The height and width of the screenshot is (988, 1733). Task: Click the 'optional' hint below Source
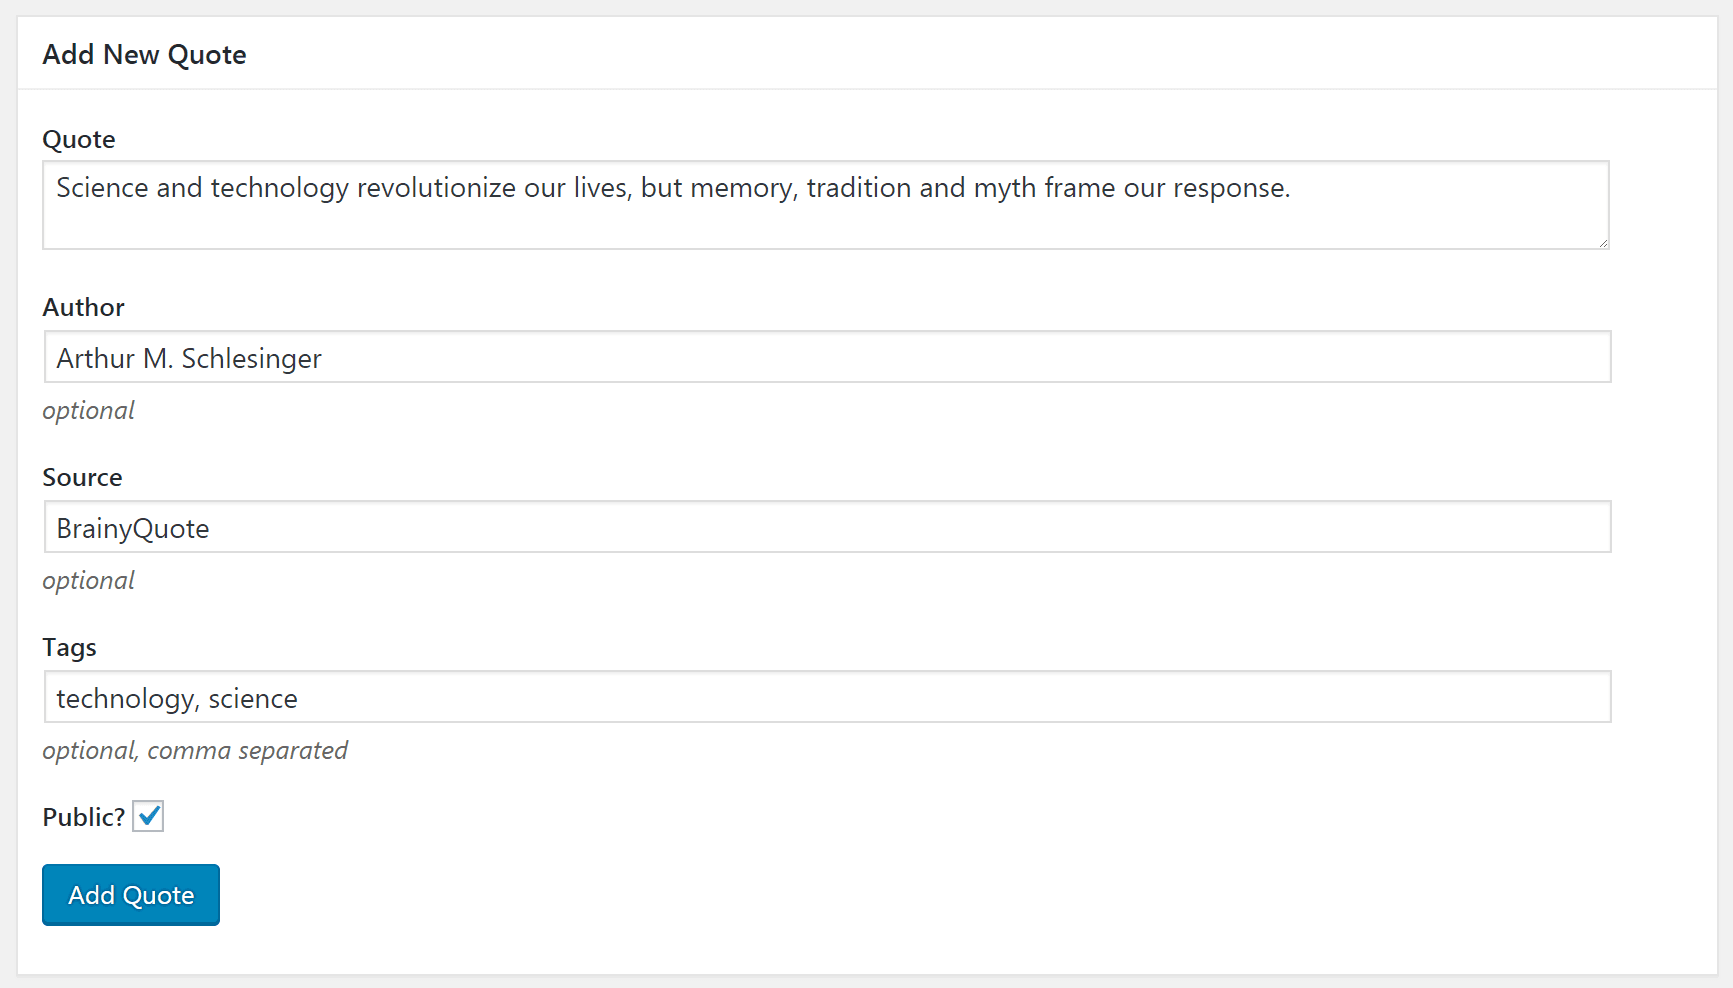pyautogui.click(x=88, y=581)
